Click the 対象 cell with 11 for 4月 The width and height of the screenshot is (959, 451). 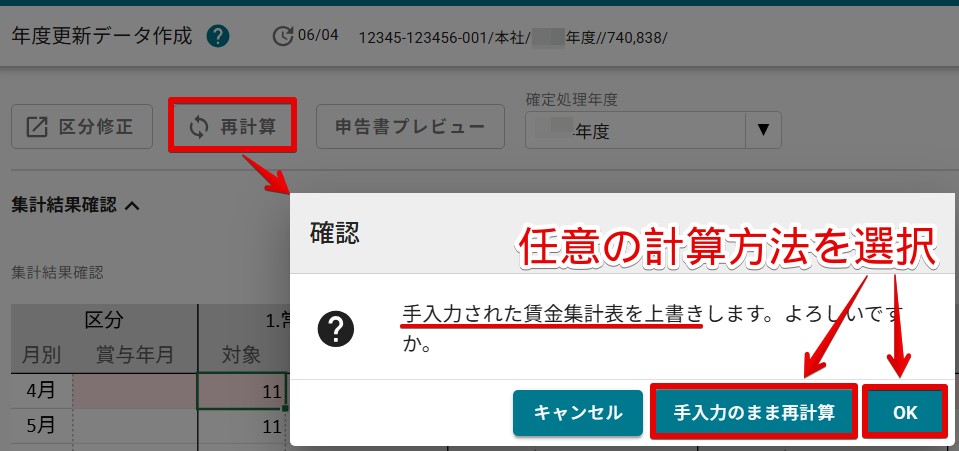click(242, 392)
